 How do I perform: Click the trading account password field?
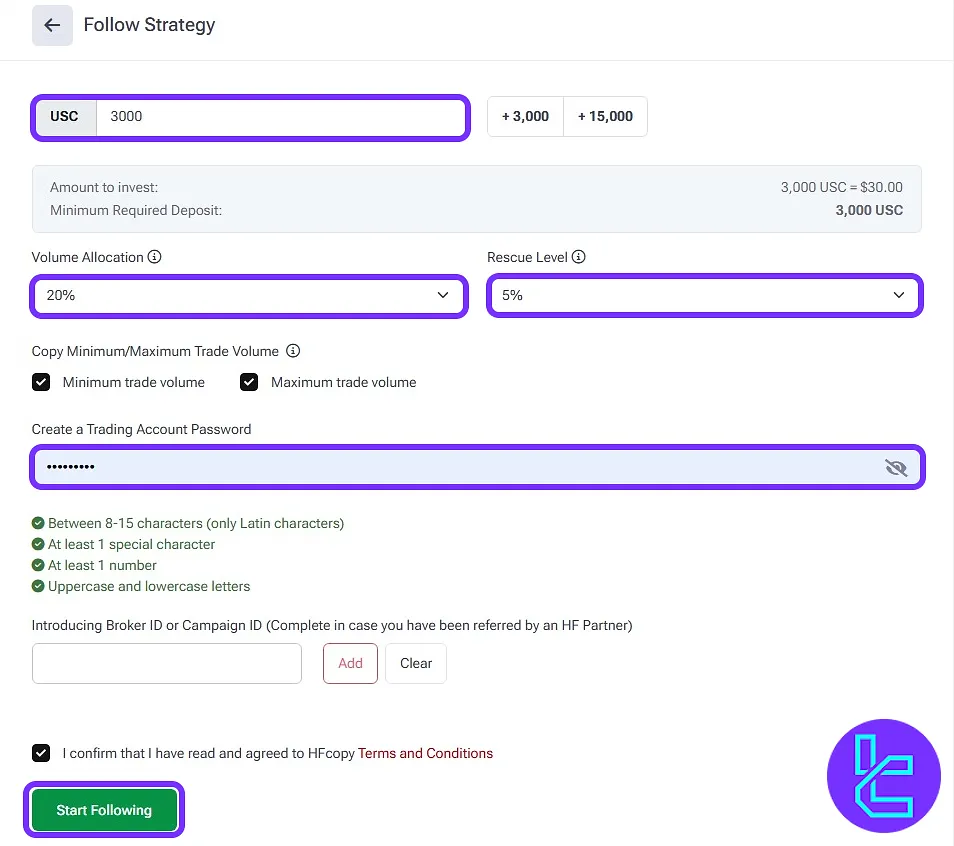pyautogui.click(x=477, y=467)
